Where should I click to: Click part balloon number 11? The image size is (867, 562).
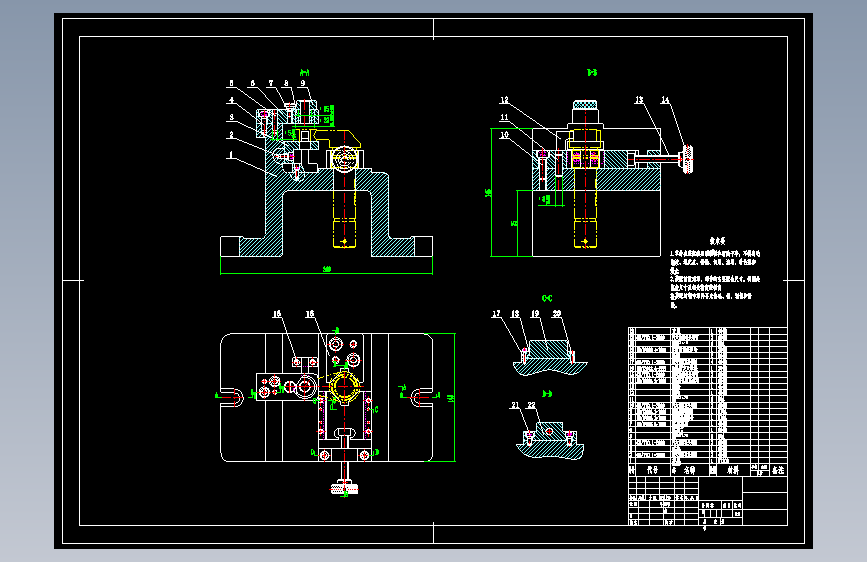click(504, 117)
